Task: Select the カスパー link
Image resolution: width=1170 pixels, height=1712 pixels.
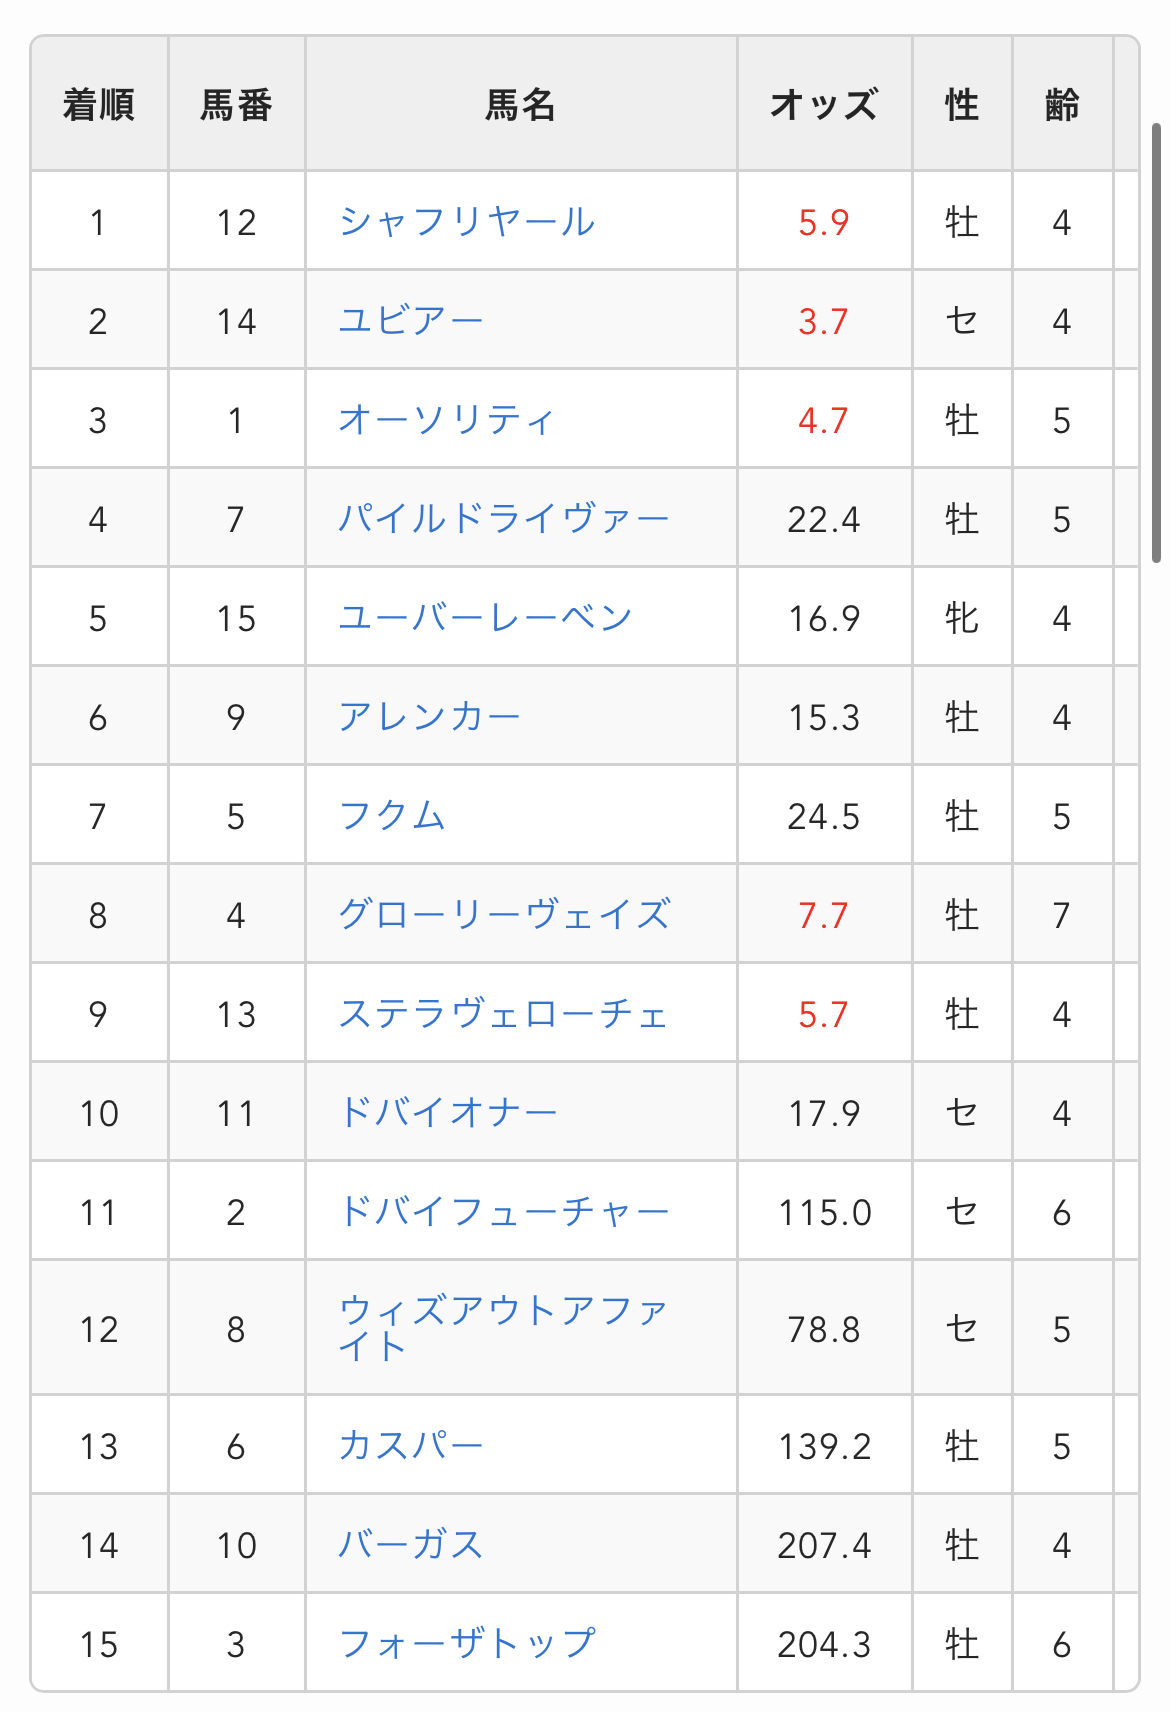Action: [411, 1445]
